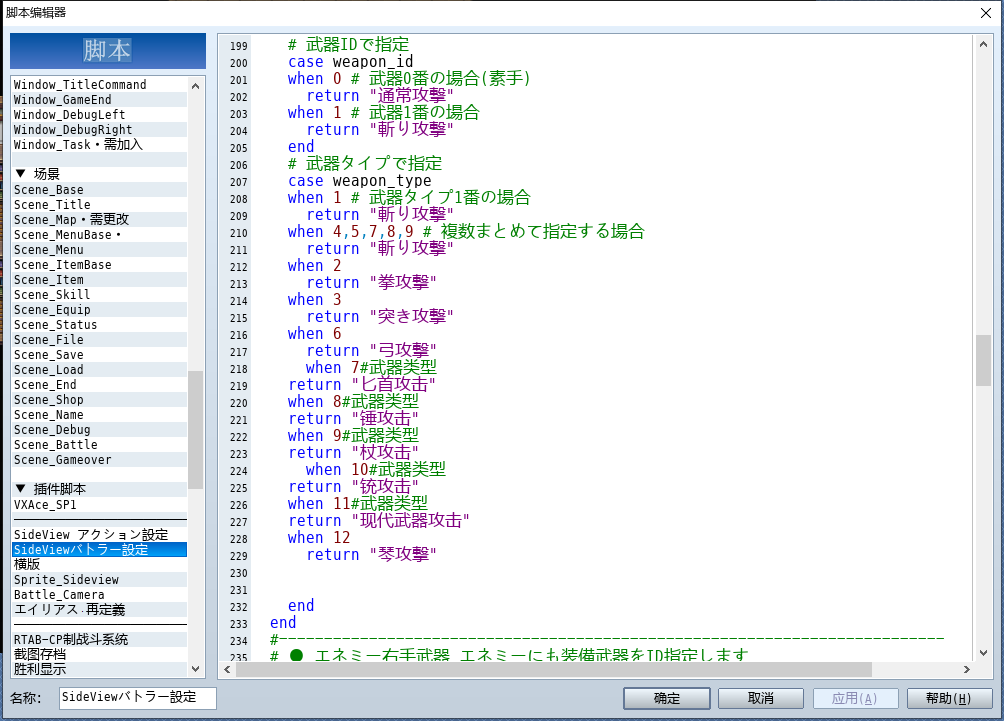Select the Scene_Equip script
Viewport: 1004px width, 721px height.
pyautogui.click(x=99, y=310)
